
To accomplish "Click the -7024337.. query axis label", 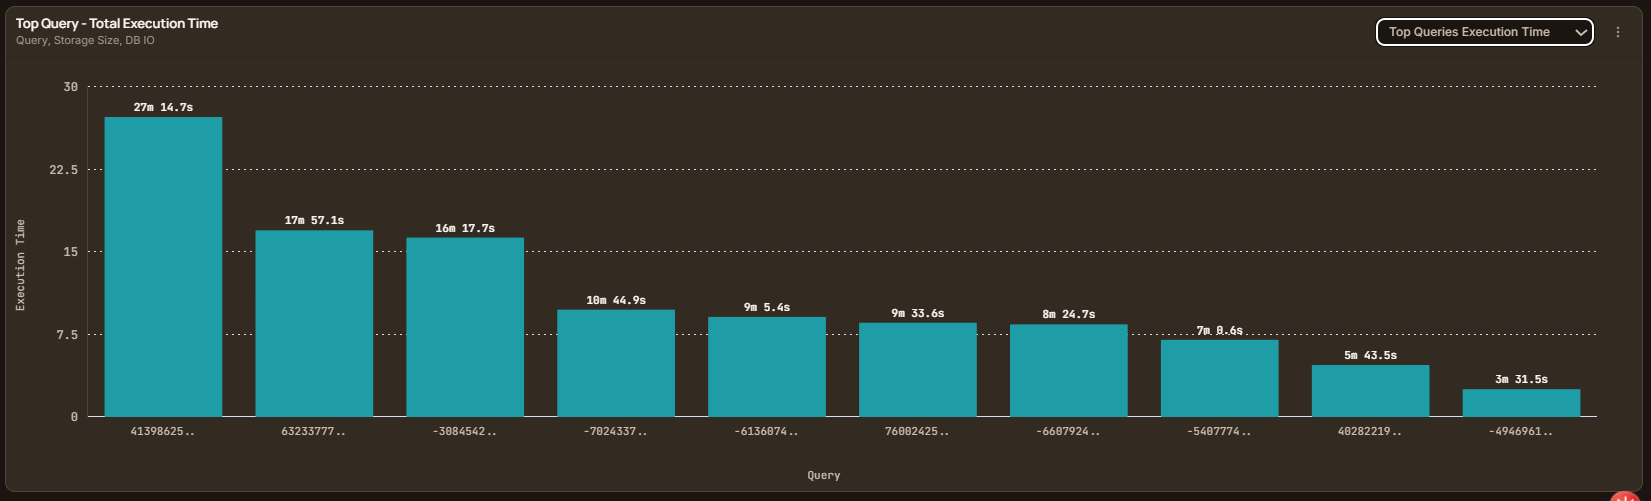I will [x=616, y=432].
